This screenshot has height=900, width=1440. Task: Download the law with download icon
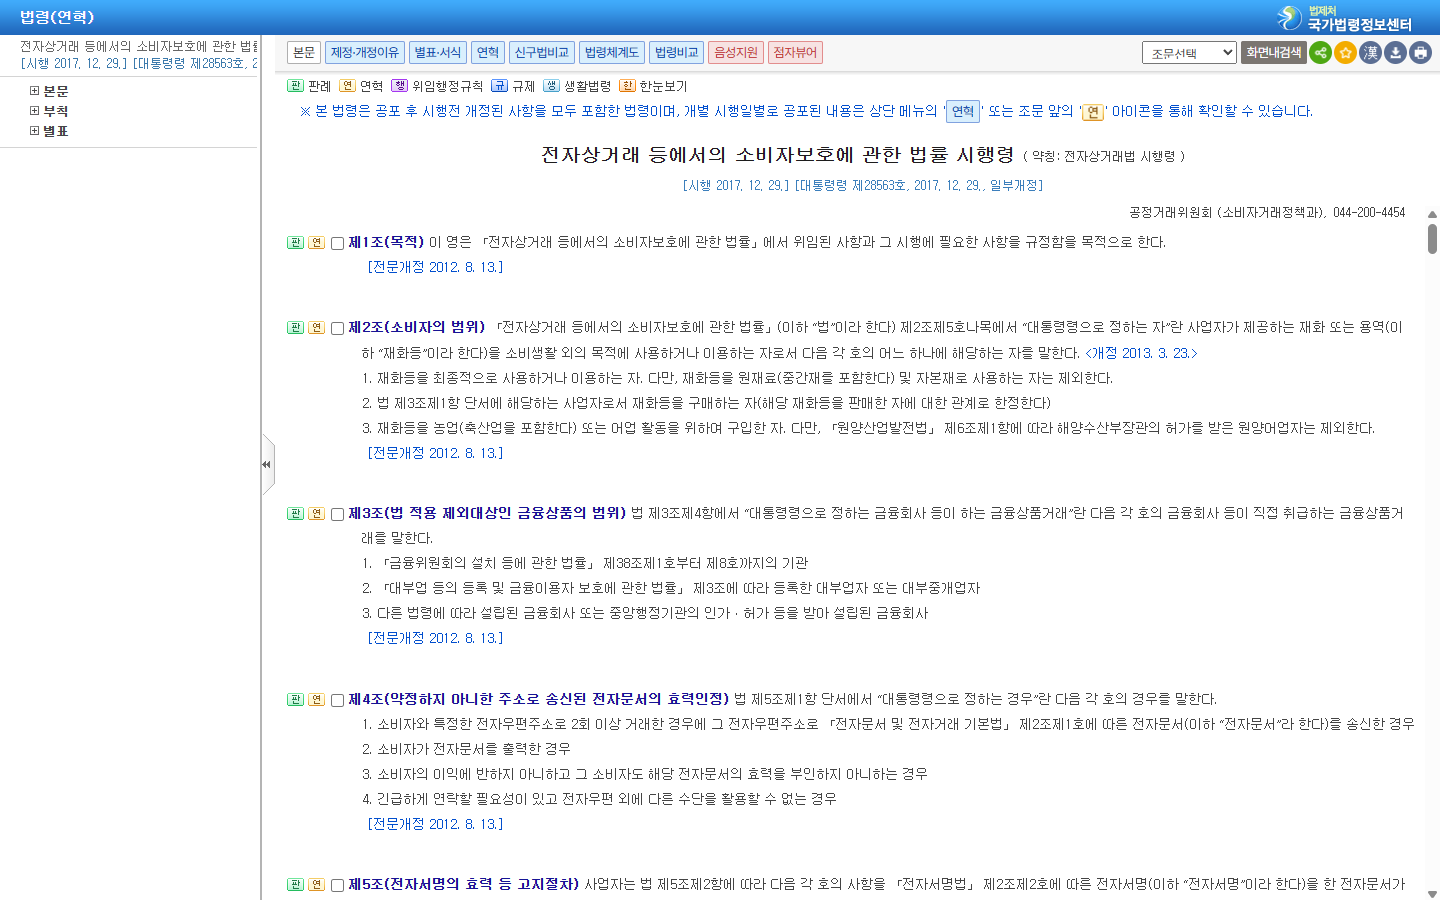tap(1395, 52)
